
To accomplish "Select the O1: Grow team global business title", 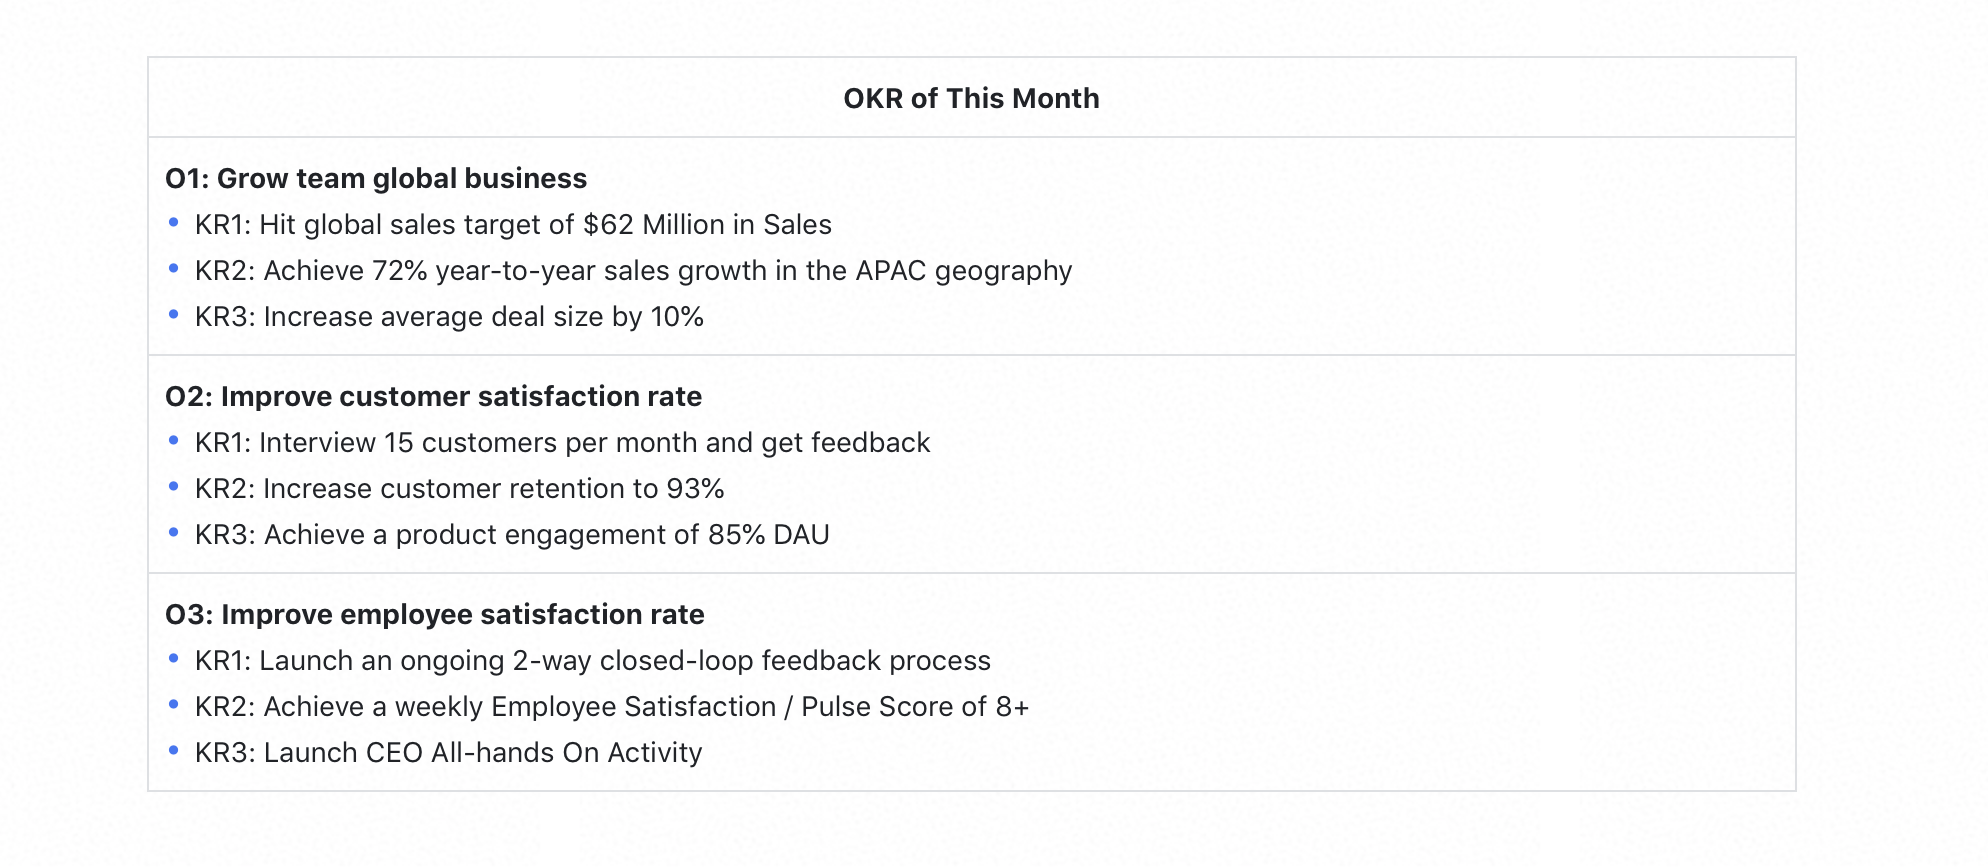I will [376, 178].
